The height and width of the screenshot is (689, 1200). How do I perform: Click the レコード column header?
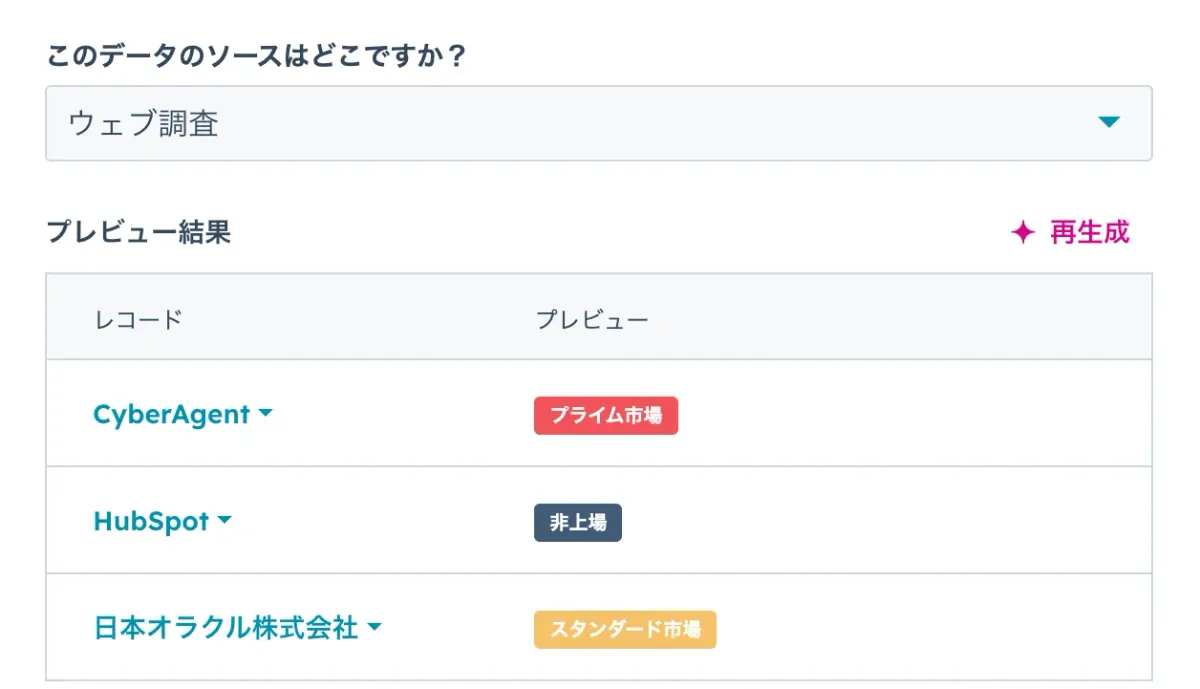[x=138, y=317]
